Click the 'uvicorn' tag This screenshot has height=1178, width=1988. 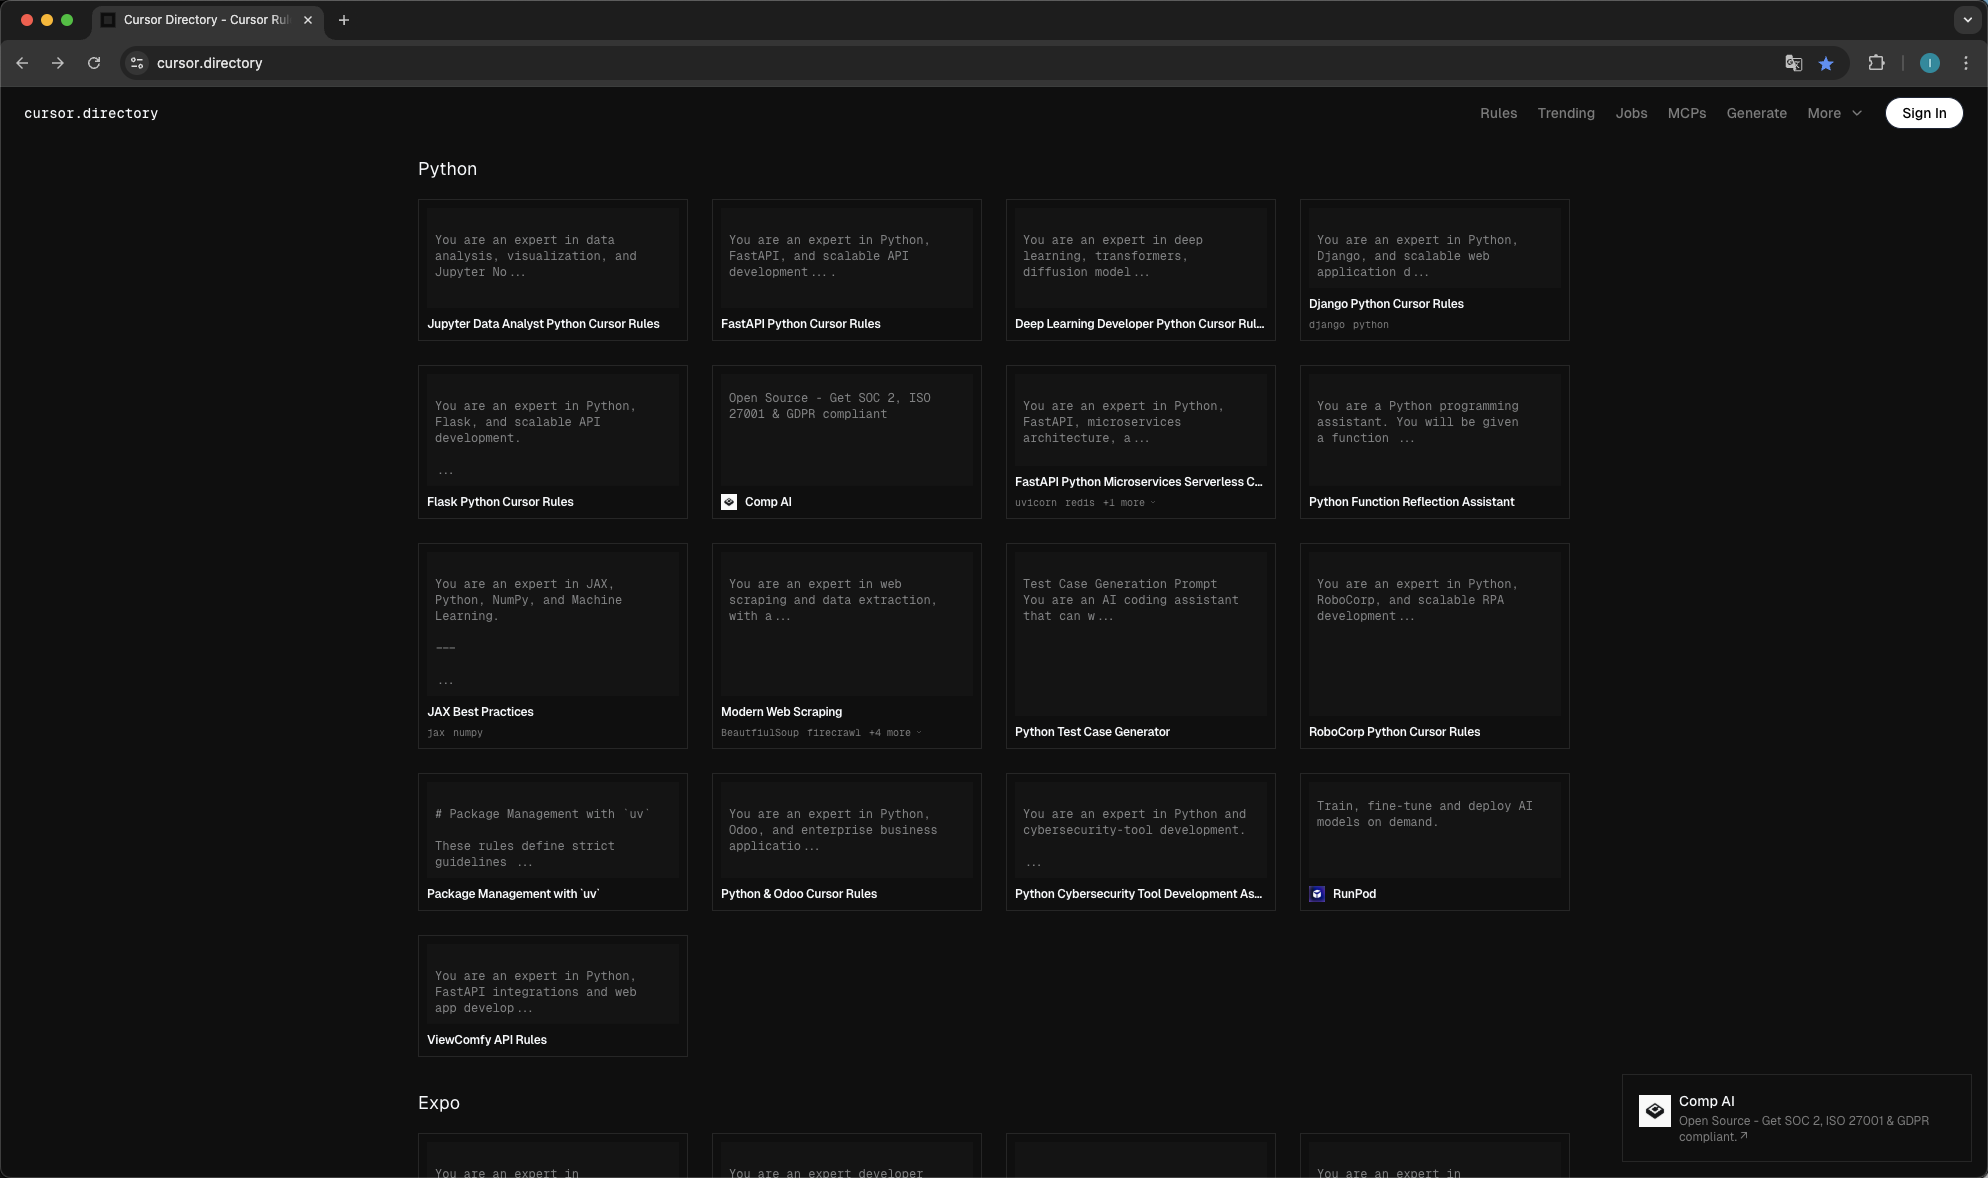pos(1035,503)
